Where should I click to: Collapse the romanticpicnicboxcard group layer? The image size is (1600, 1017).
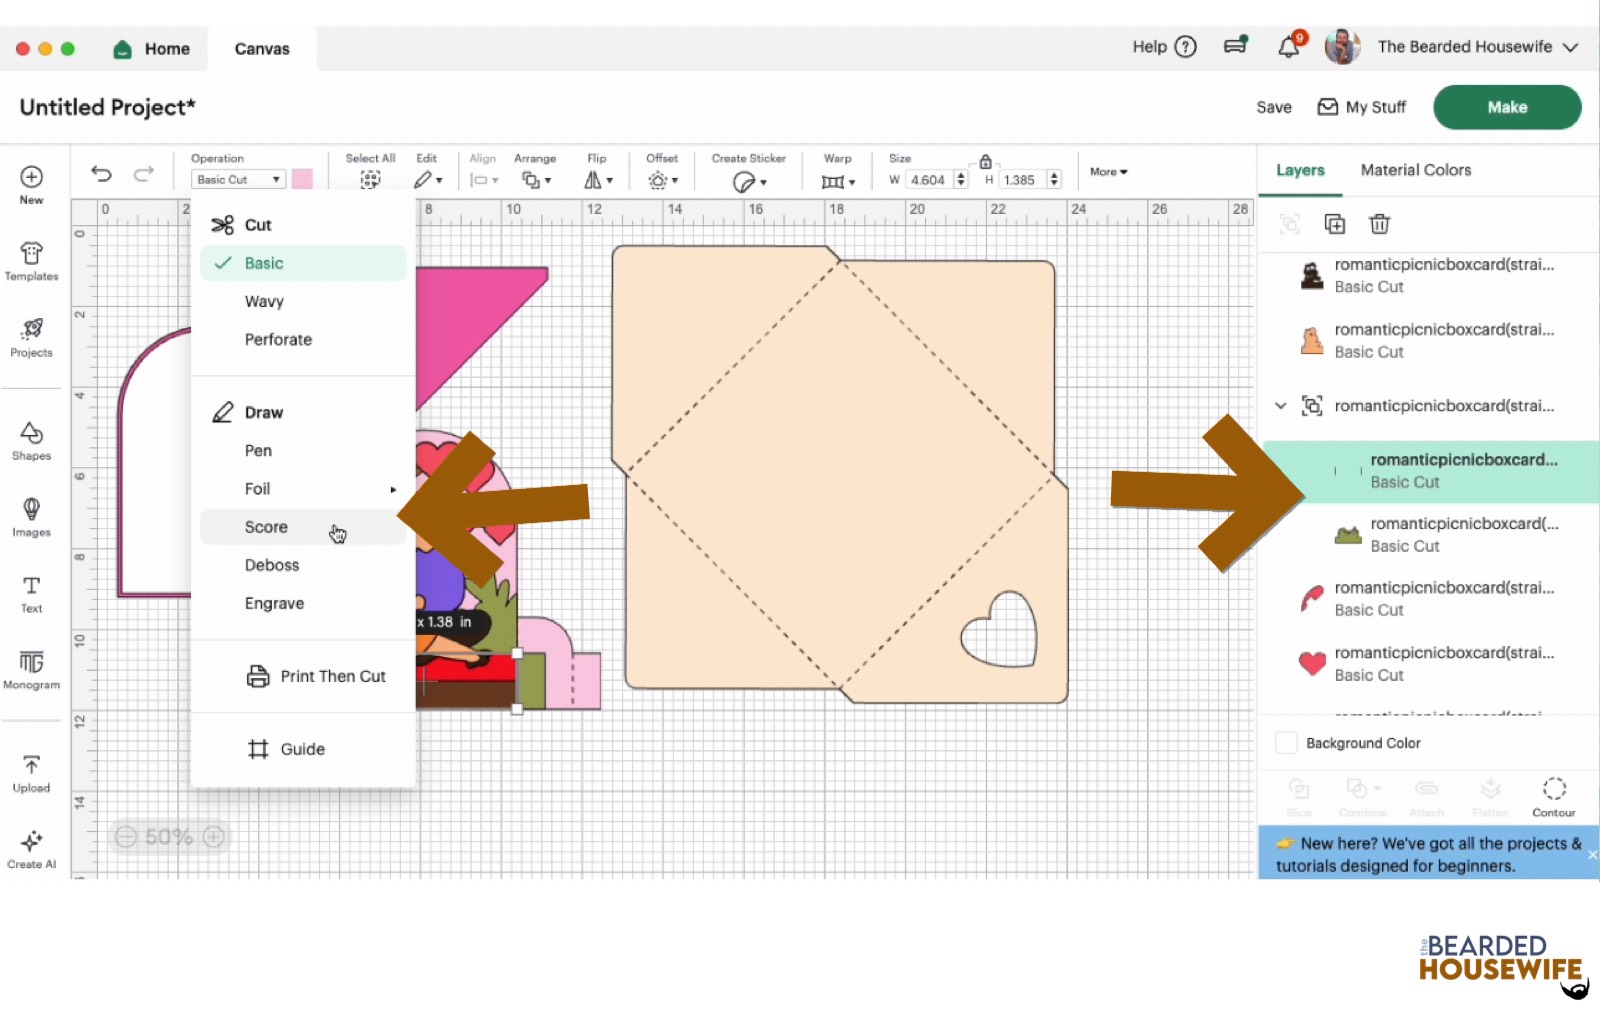pyautogui.click(x=1281, y=406)
